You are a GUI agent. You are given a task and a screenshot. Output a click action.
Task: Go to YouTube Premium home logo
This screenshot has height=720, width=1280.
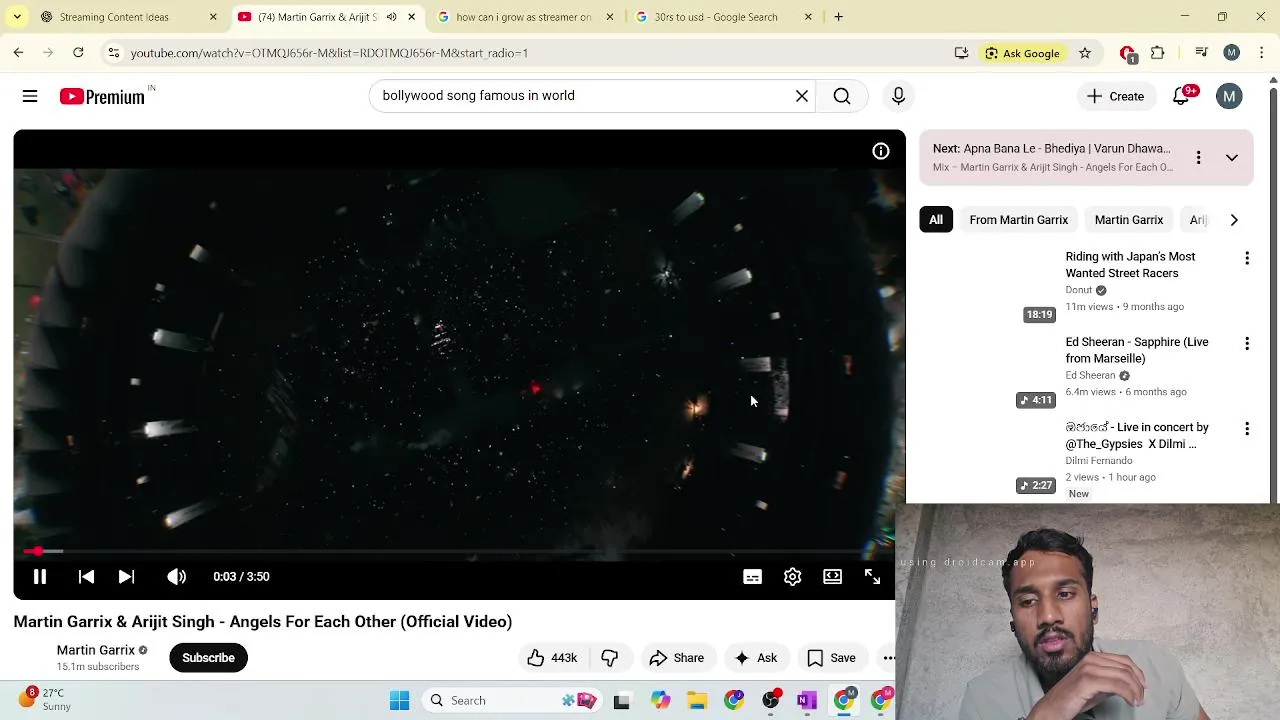point(102,96)
